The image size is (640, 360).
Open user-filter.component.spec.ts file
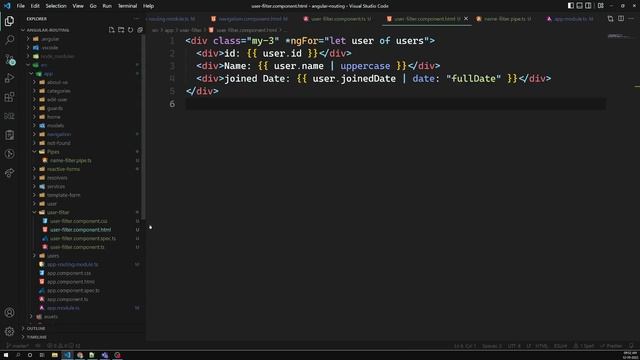(82, 238)
